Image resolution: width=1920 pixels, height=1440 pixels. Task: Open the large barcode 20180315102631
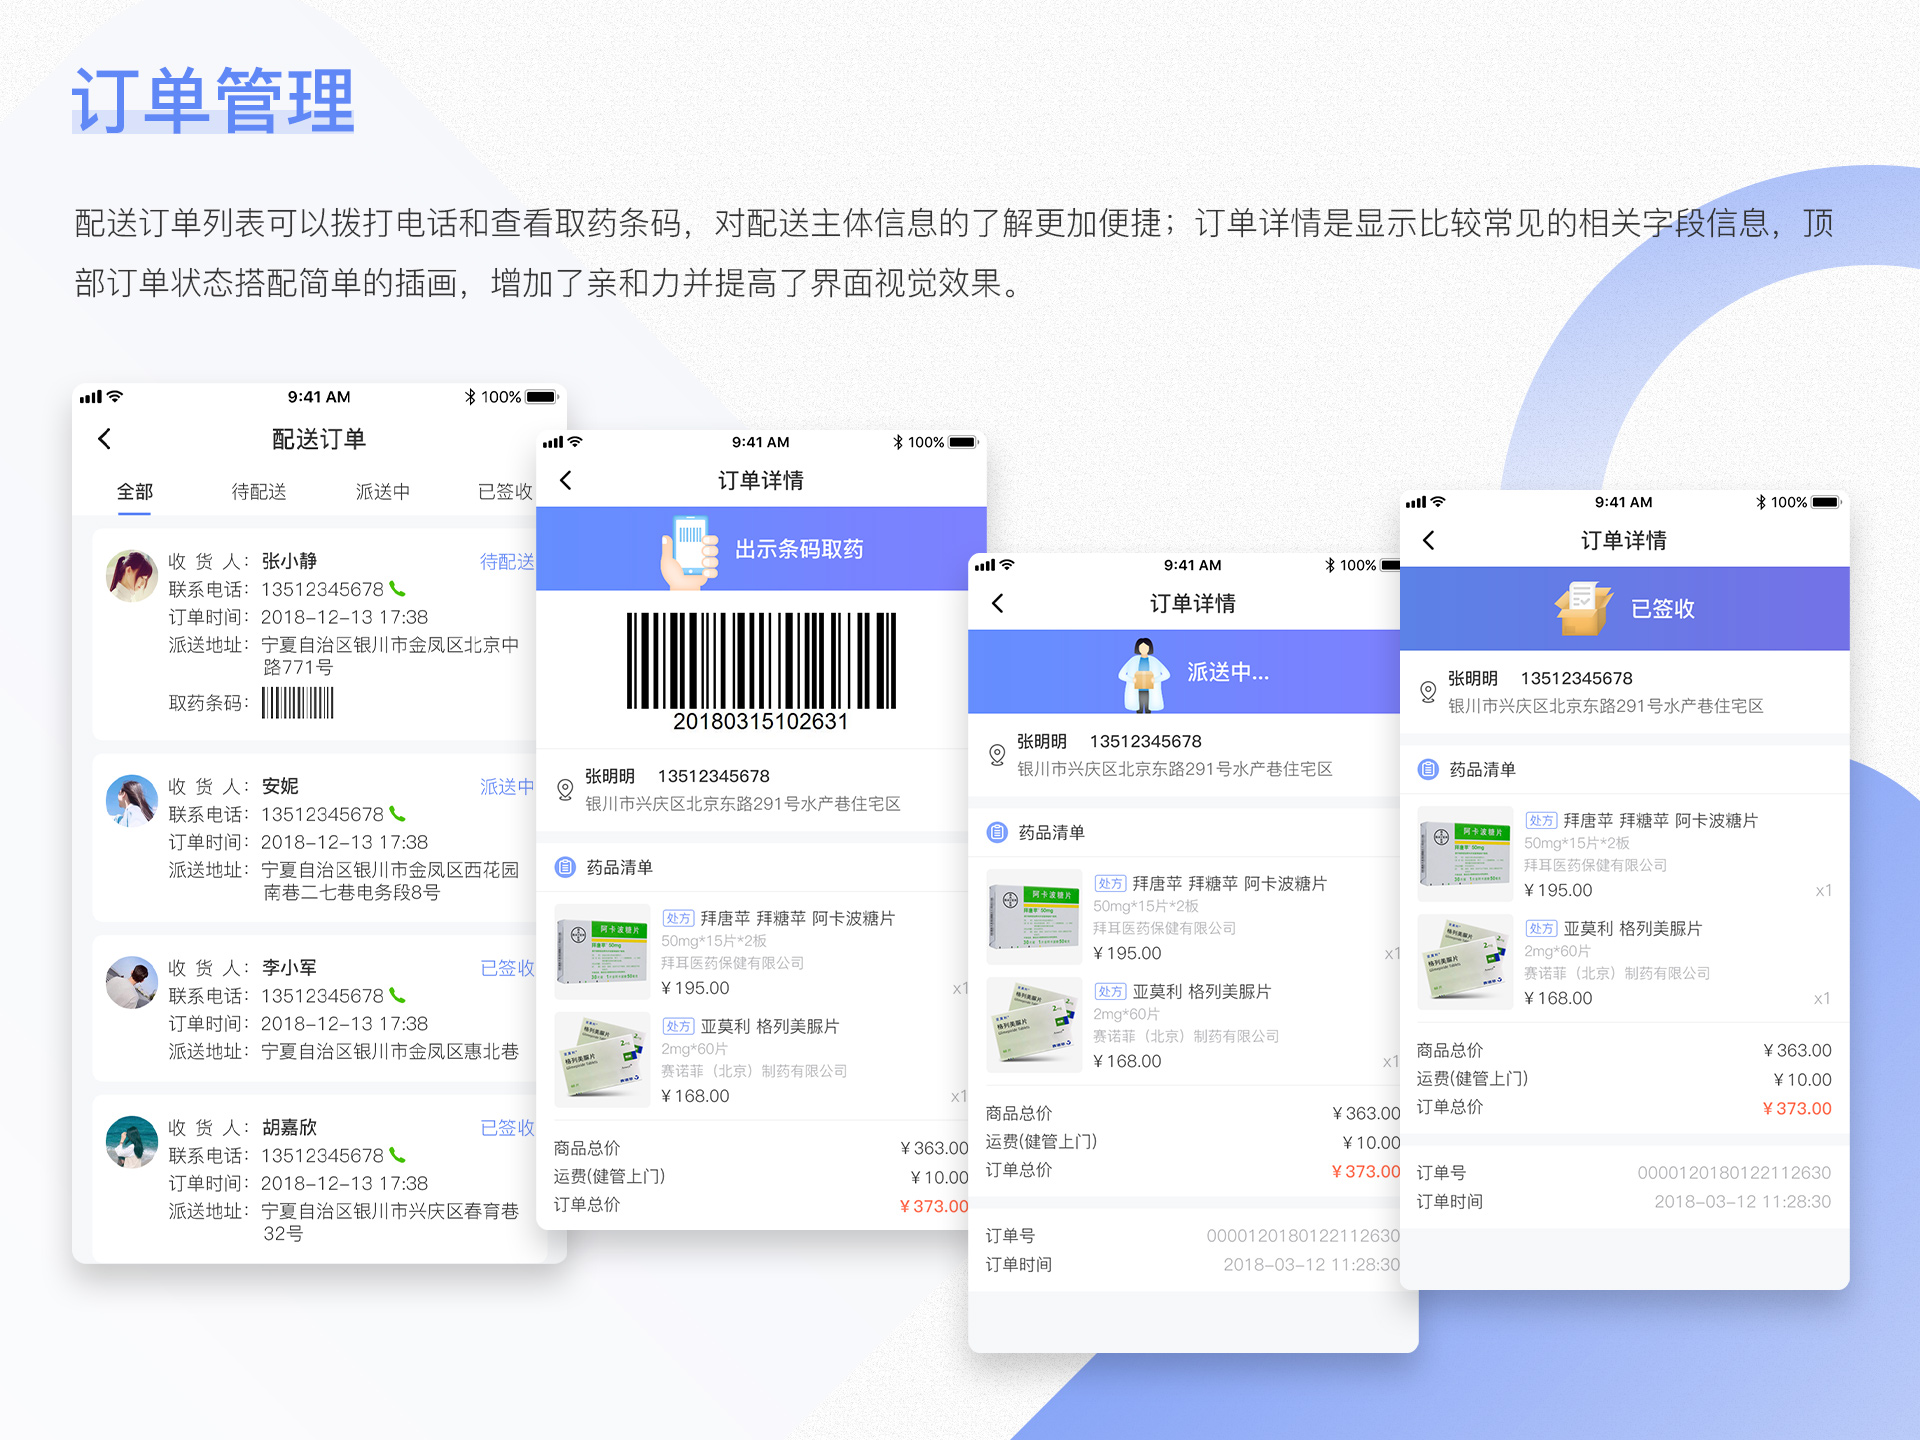pyautogui.click(x=761, y=671)
